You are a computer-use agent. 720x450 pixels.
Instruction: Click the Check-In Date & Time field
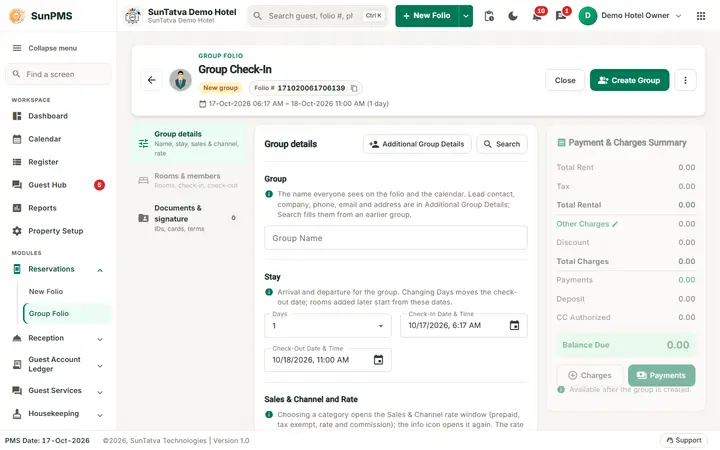pos(464,326)
